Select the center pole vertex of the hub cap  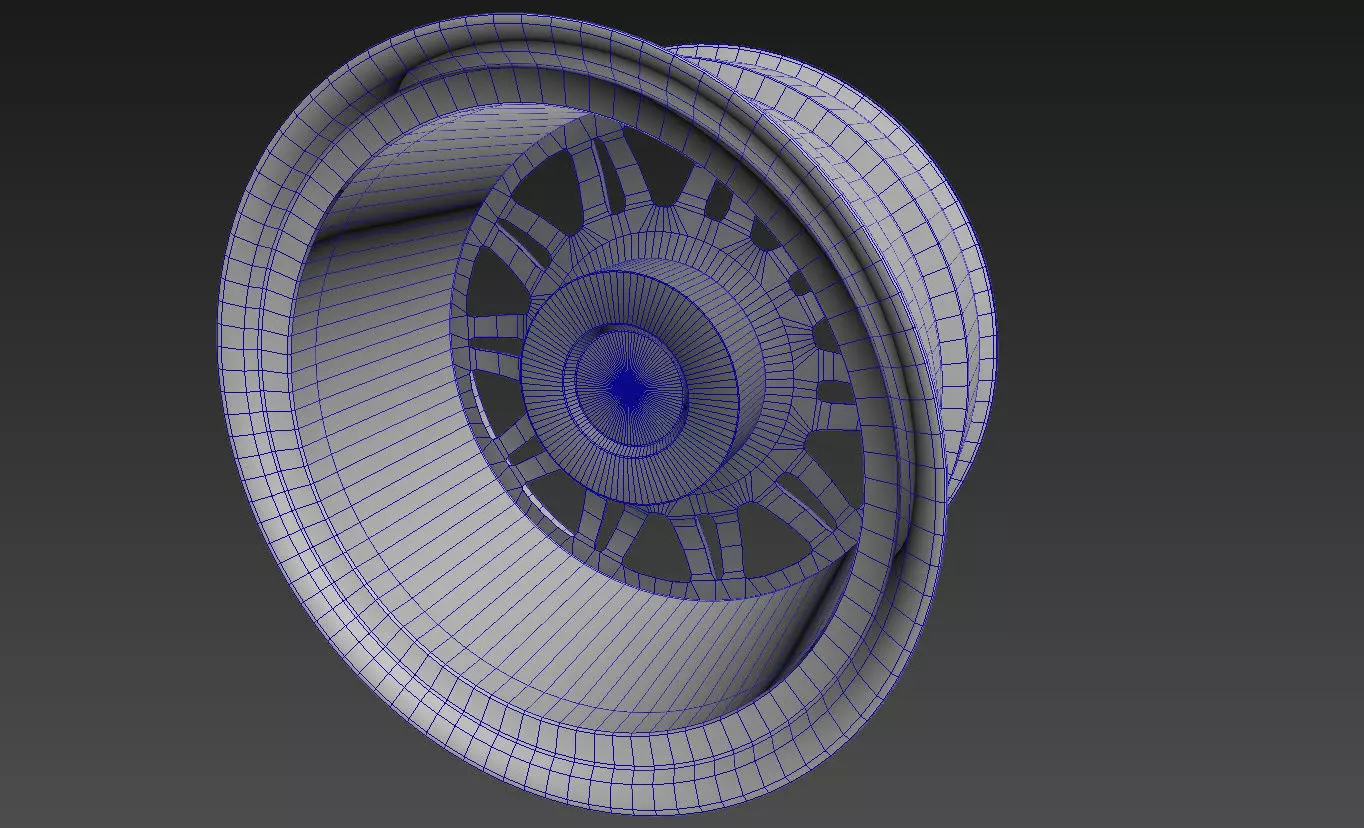tap(628, 389)
